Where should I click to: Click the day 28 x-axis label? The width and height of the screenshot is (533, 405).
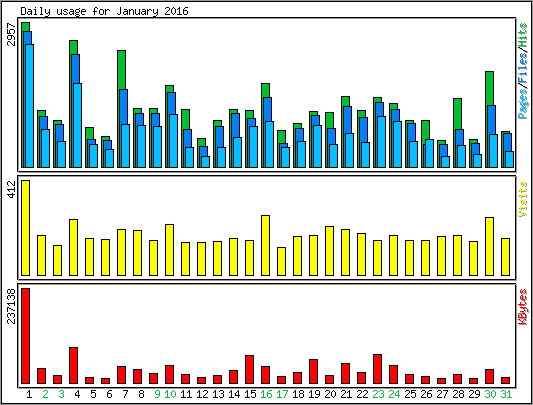click(458, 394)
